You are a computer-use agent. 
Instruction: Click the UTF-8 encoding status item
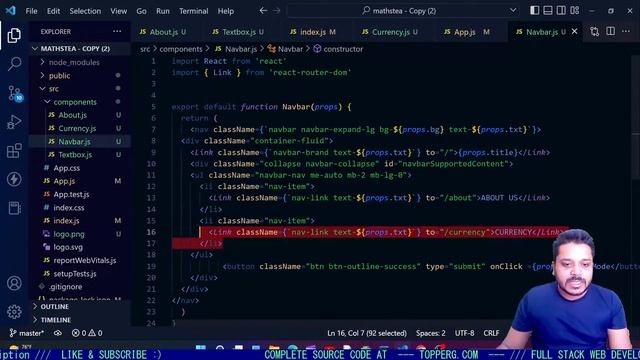tap(464, 333)
